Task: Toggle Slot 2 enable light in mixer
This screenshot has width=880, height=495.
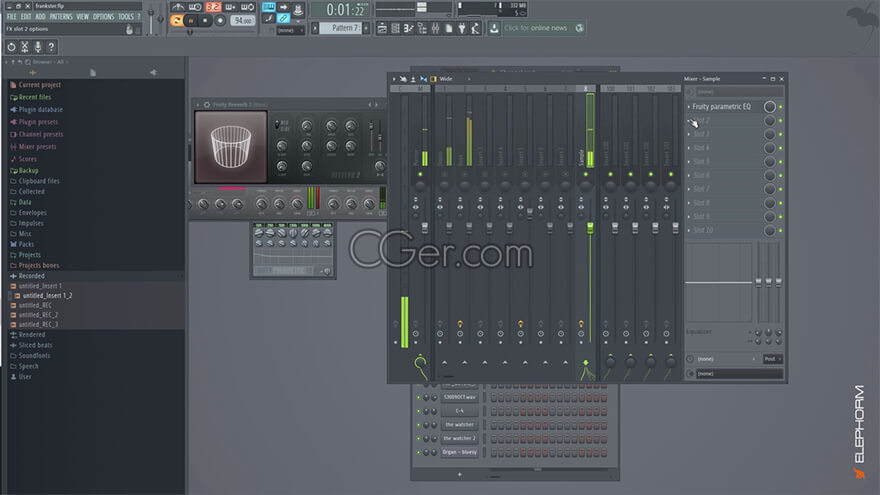Action: pyautogui.click(x=781, y=121)
